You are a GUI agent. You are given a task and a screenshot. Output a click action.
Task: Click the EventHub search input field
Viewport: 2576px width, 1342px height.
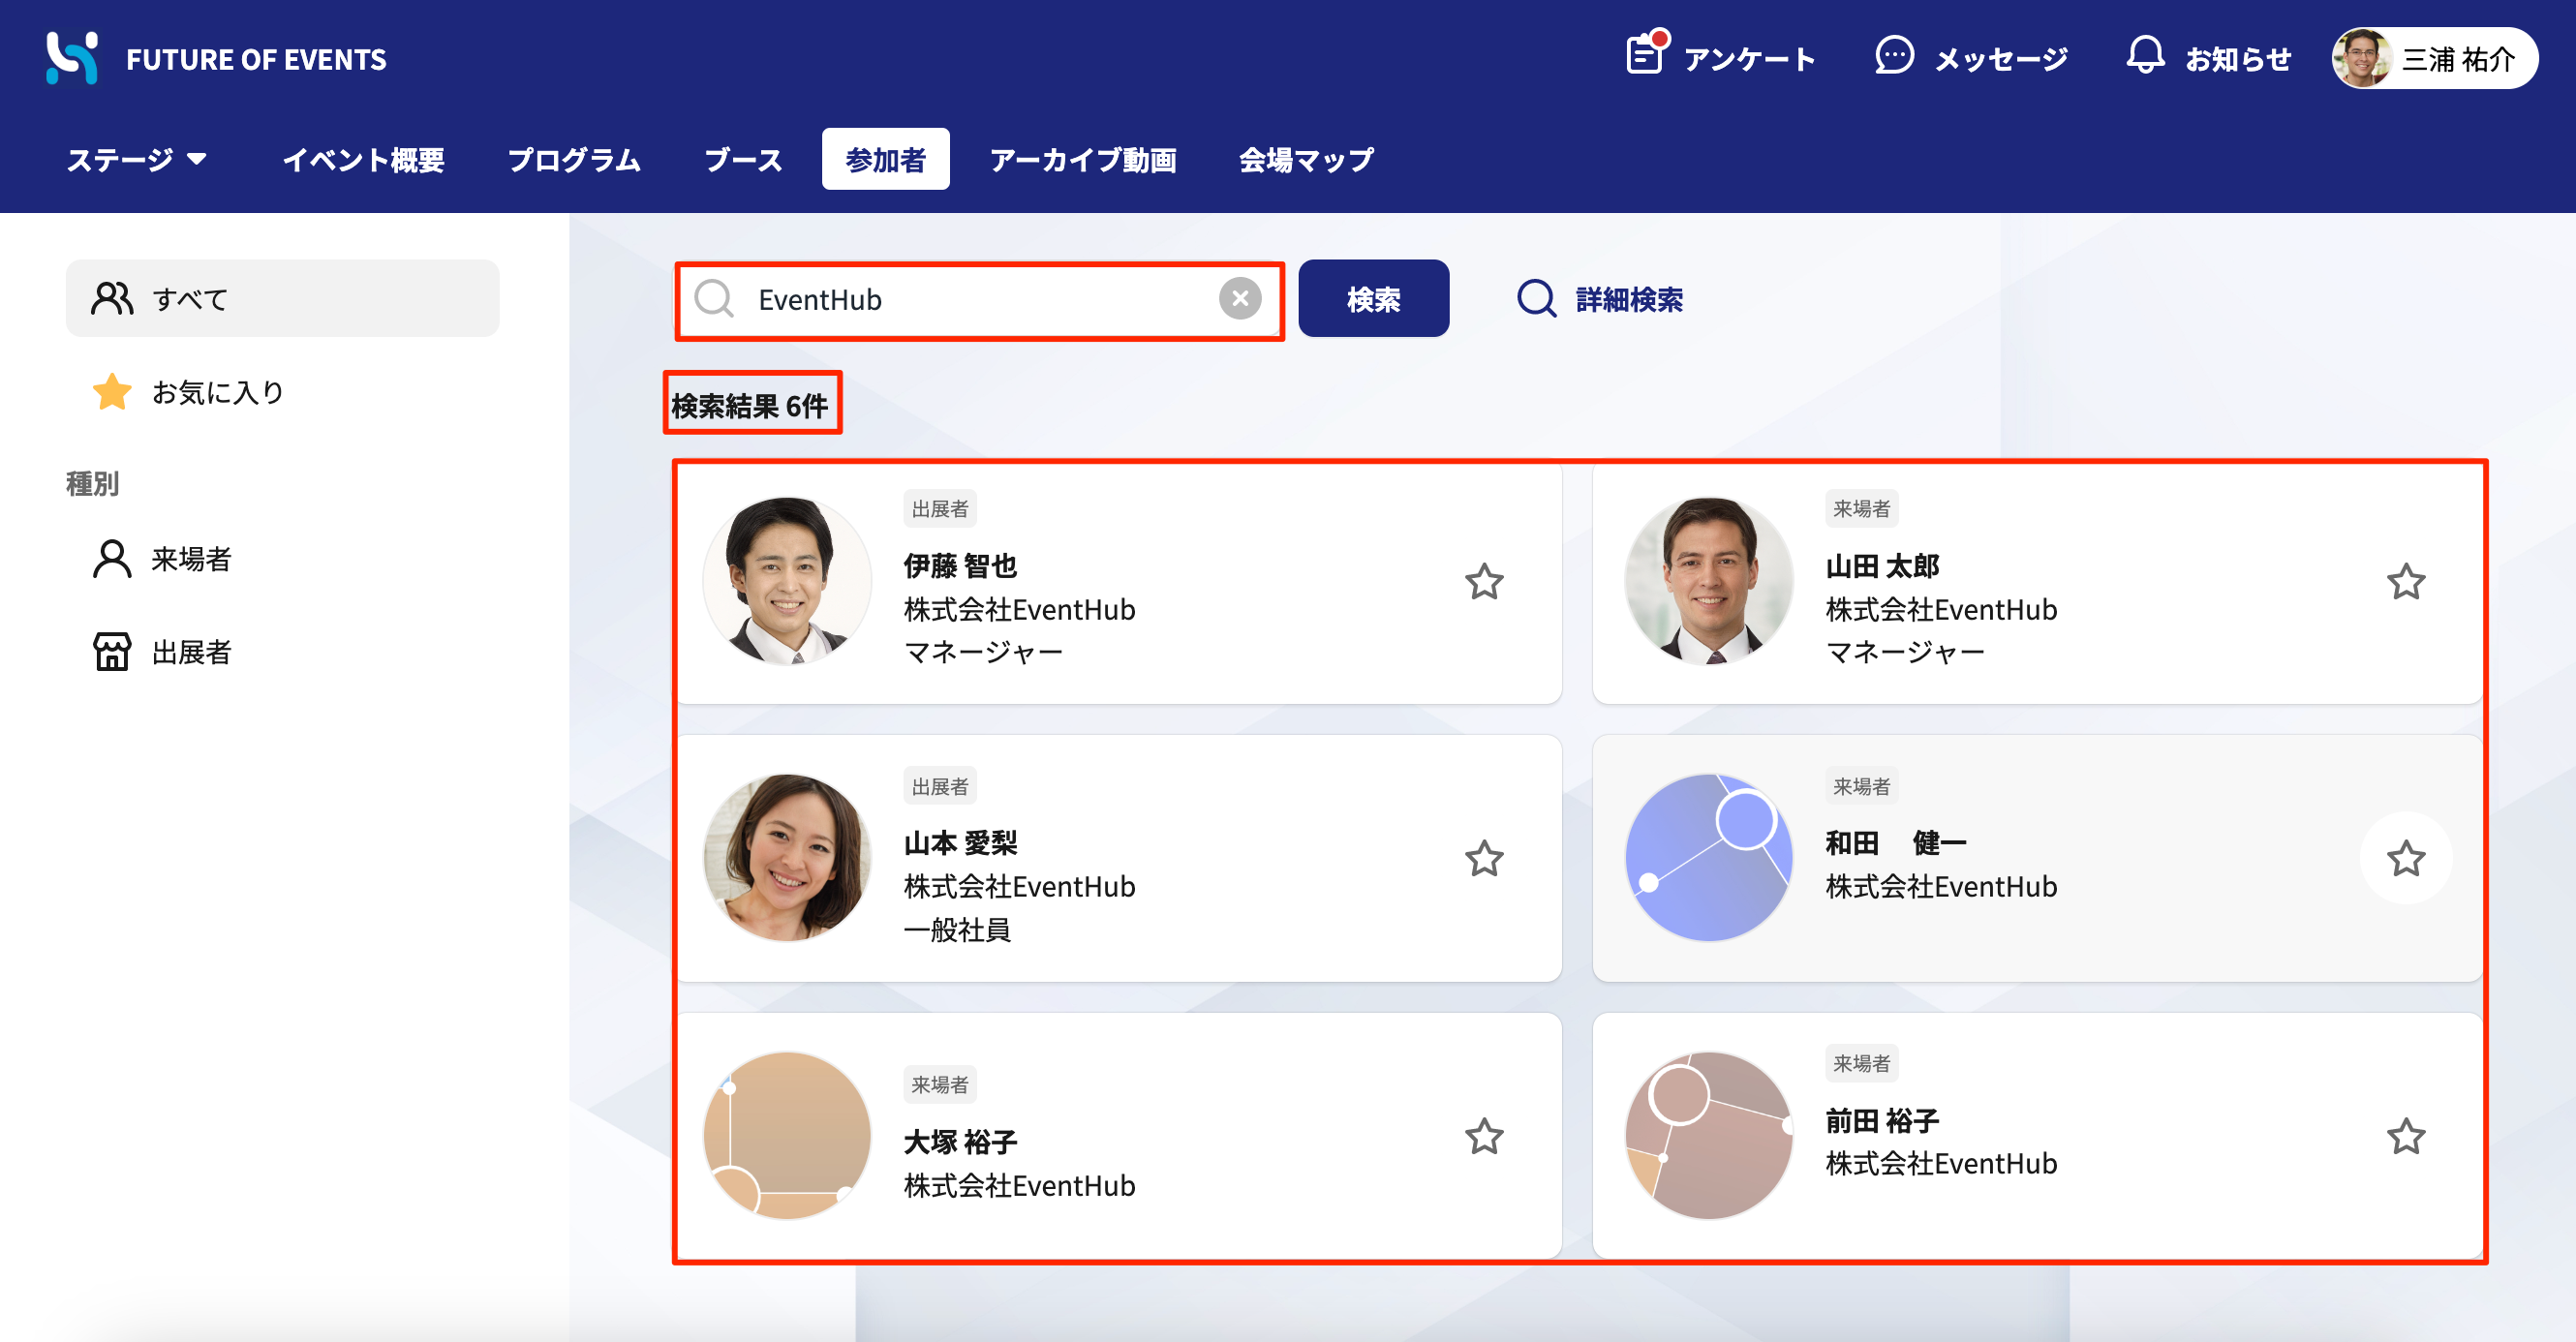979,299
